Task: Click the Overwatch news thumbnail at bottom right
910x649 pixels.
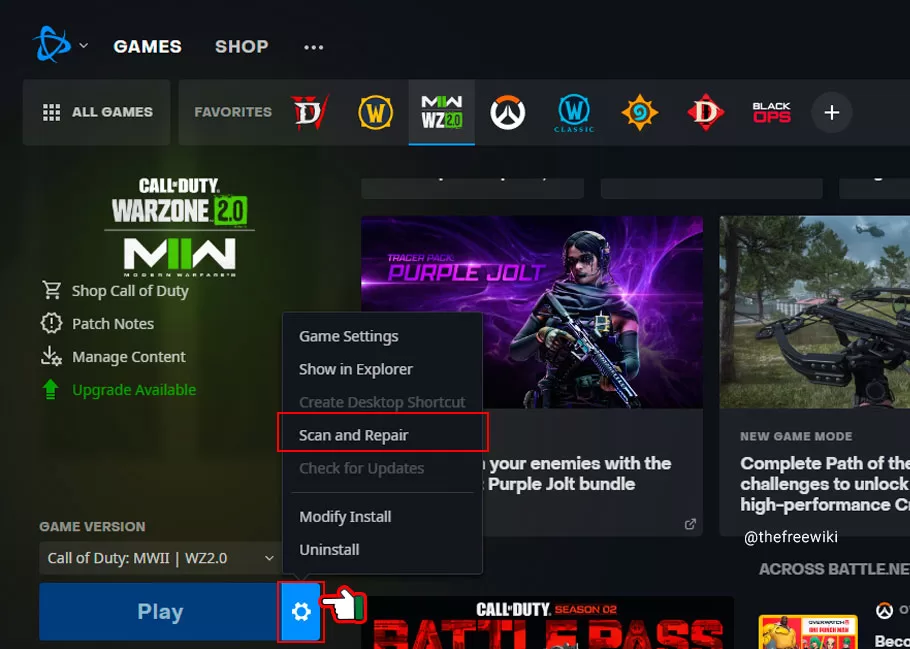Action: point(808,632)
